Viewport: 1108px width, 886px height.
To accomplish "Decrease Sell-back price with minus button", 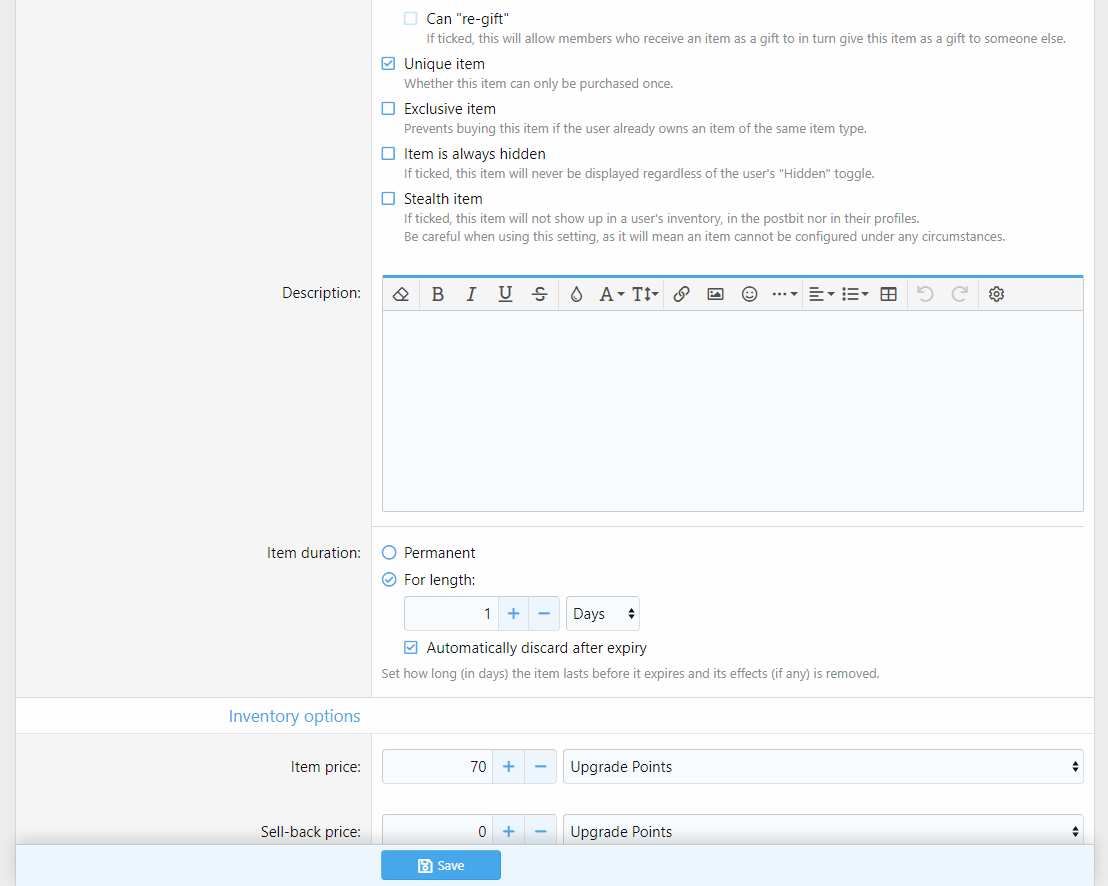I will pos(541,831).
